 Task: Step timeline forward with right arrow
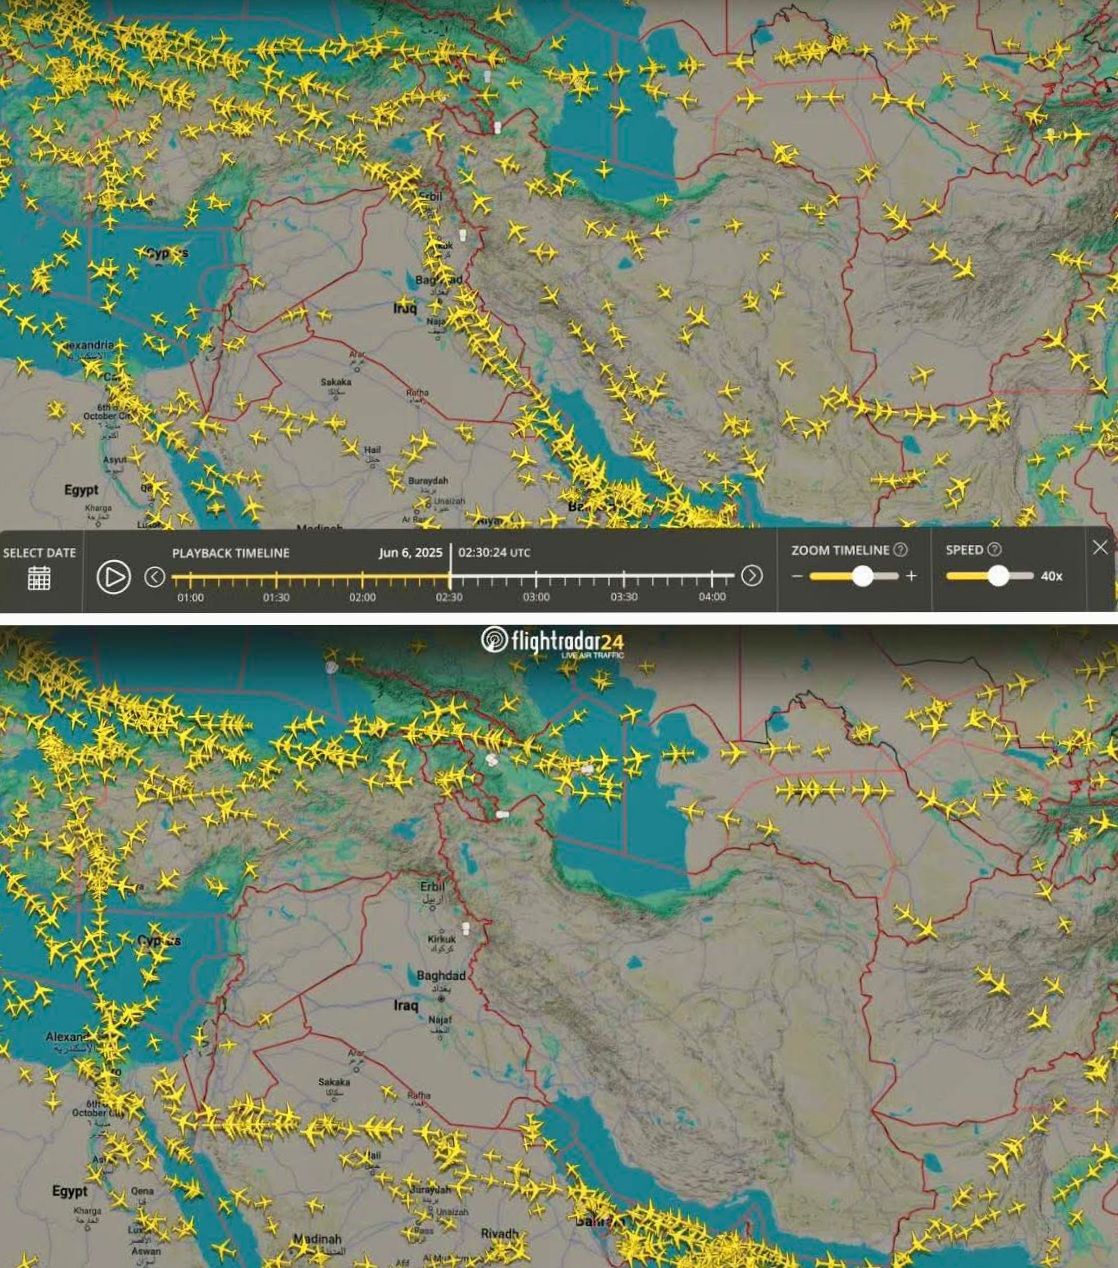pyautogui.click(x=752, y=576)
